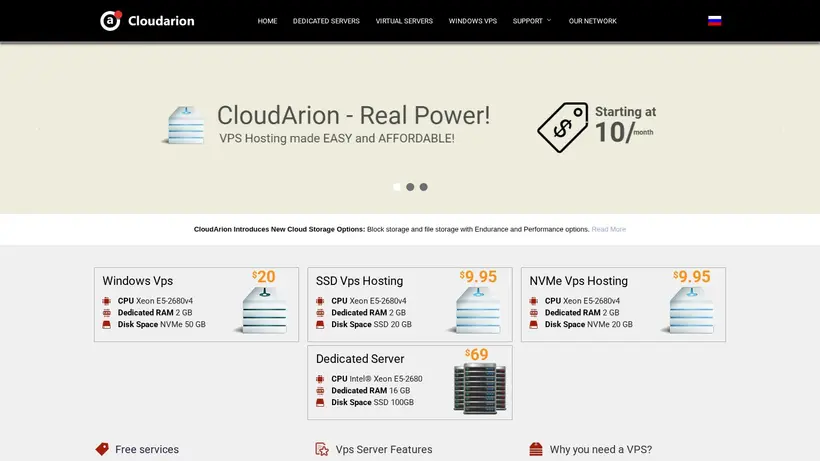Click the NVMe Vps server image
Image resolution: width=820 pixels, height=461 pixels.
pos(689,310)
